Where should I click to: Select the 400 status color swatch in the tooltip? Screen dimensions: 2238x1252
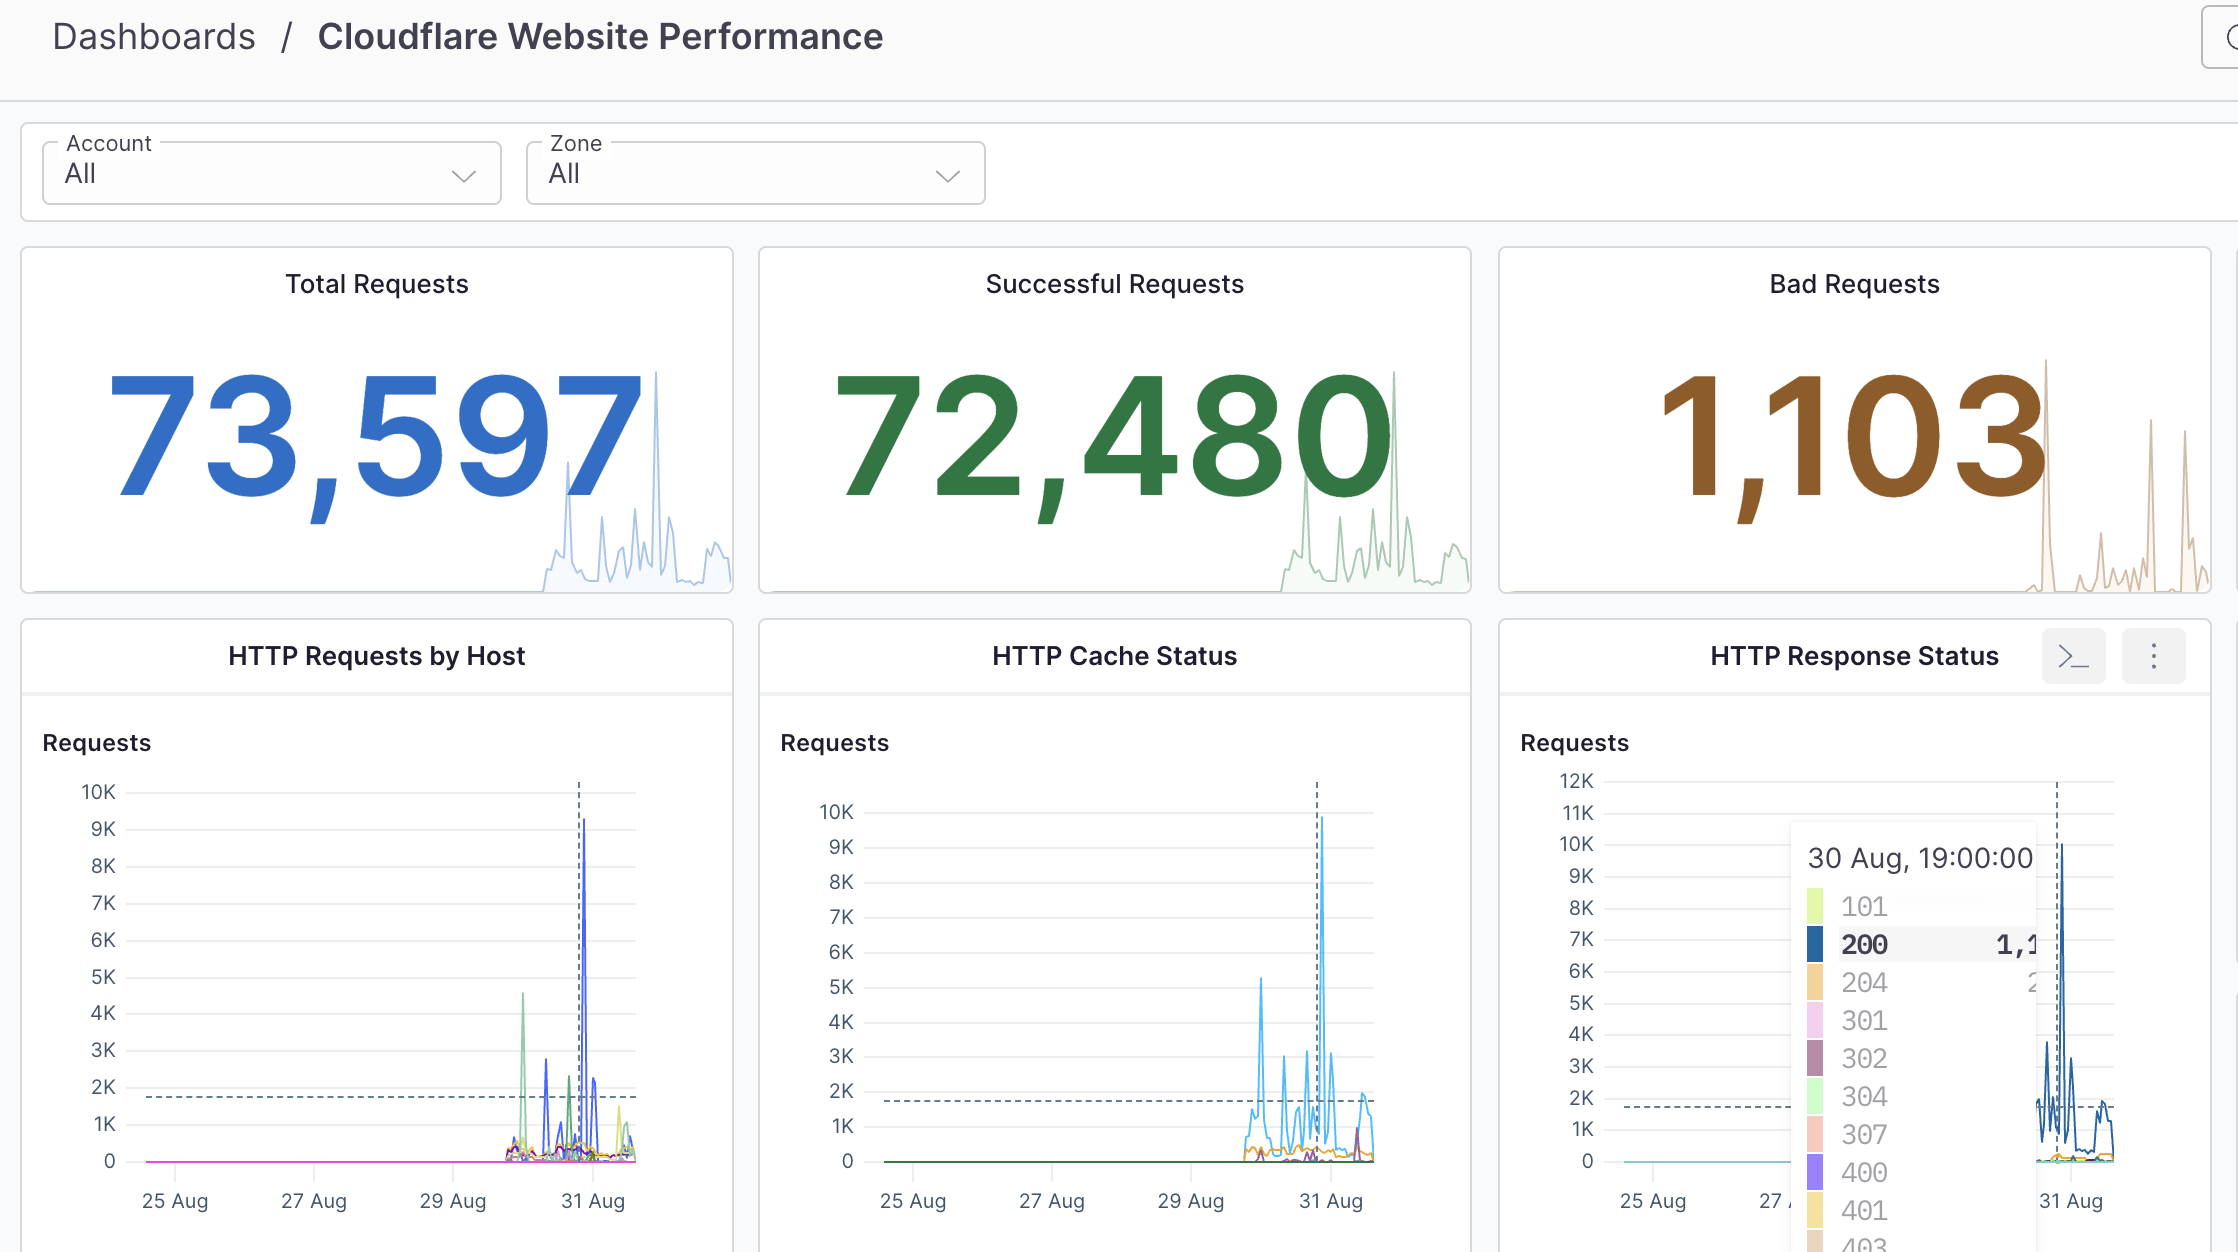(1813, 1172)
